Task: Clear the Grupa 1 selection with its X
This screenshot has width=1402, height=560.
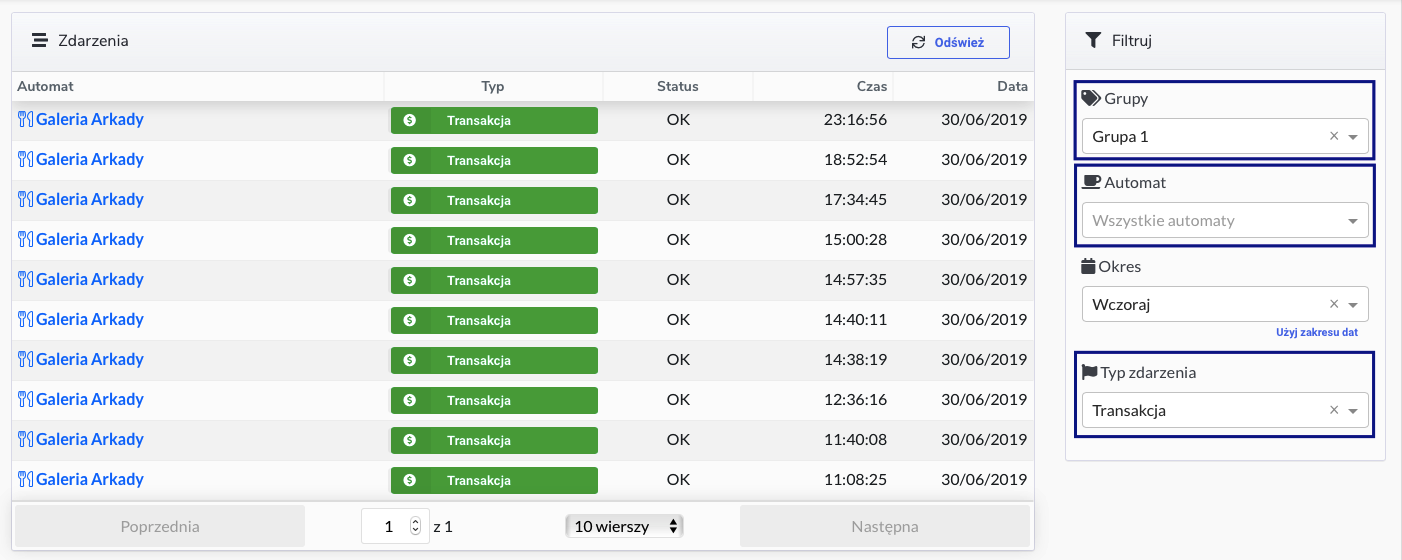Action: tap(1334, 136)
